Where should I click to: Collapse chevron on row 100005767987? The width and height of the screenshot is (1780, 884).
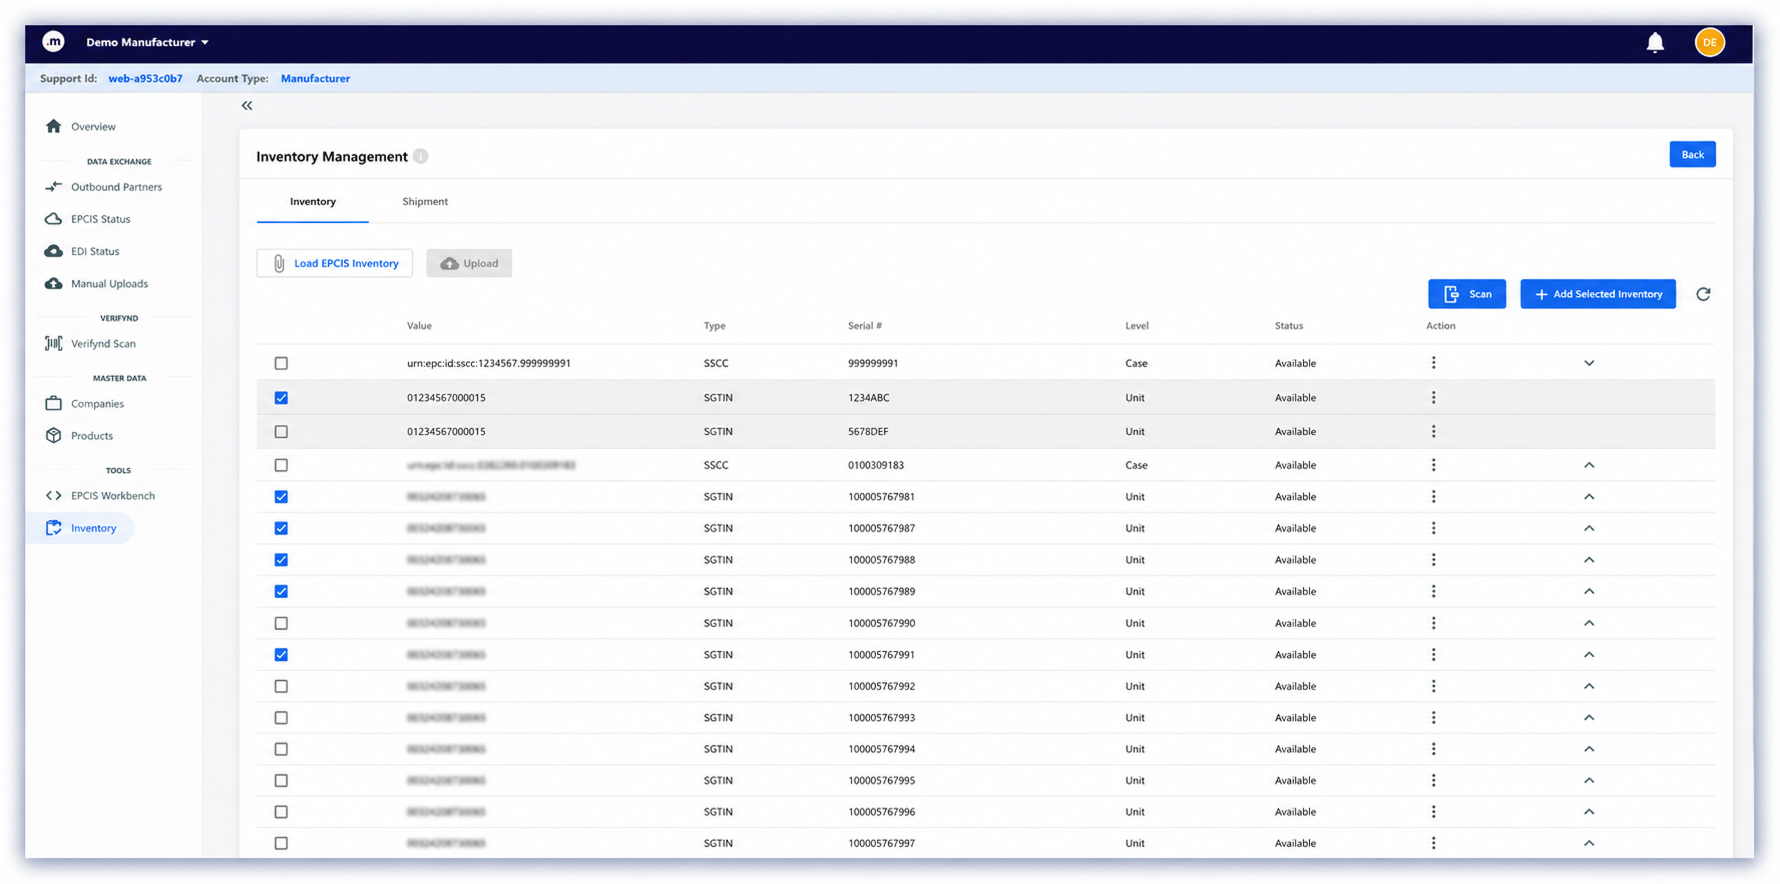pos(1589,528)
